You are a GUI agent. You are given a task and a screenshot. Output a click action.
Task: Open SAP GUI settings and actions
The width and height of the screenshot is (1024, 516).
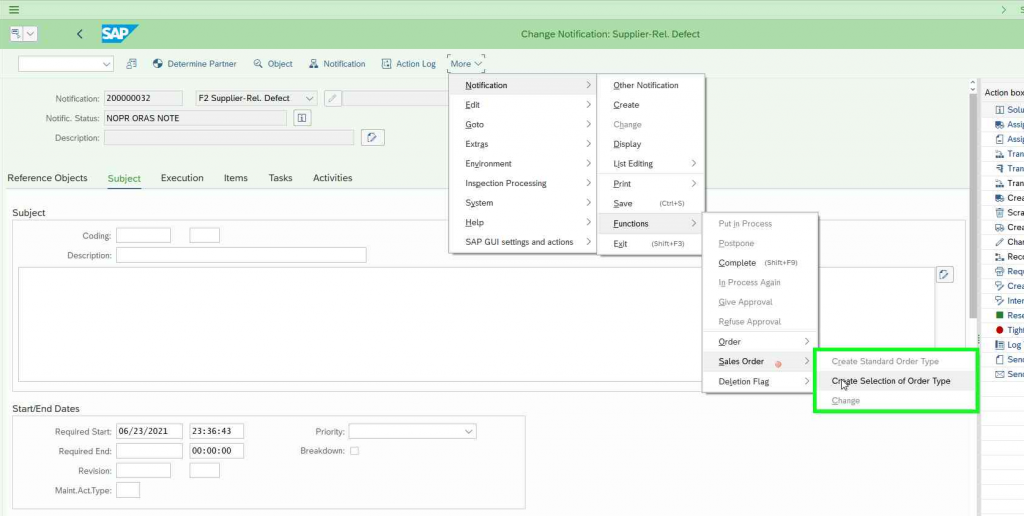(x=522, y=242)
